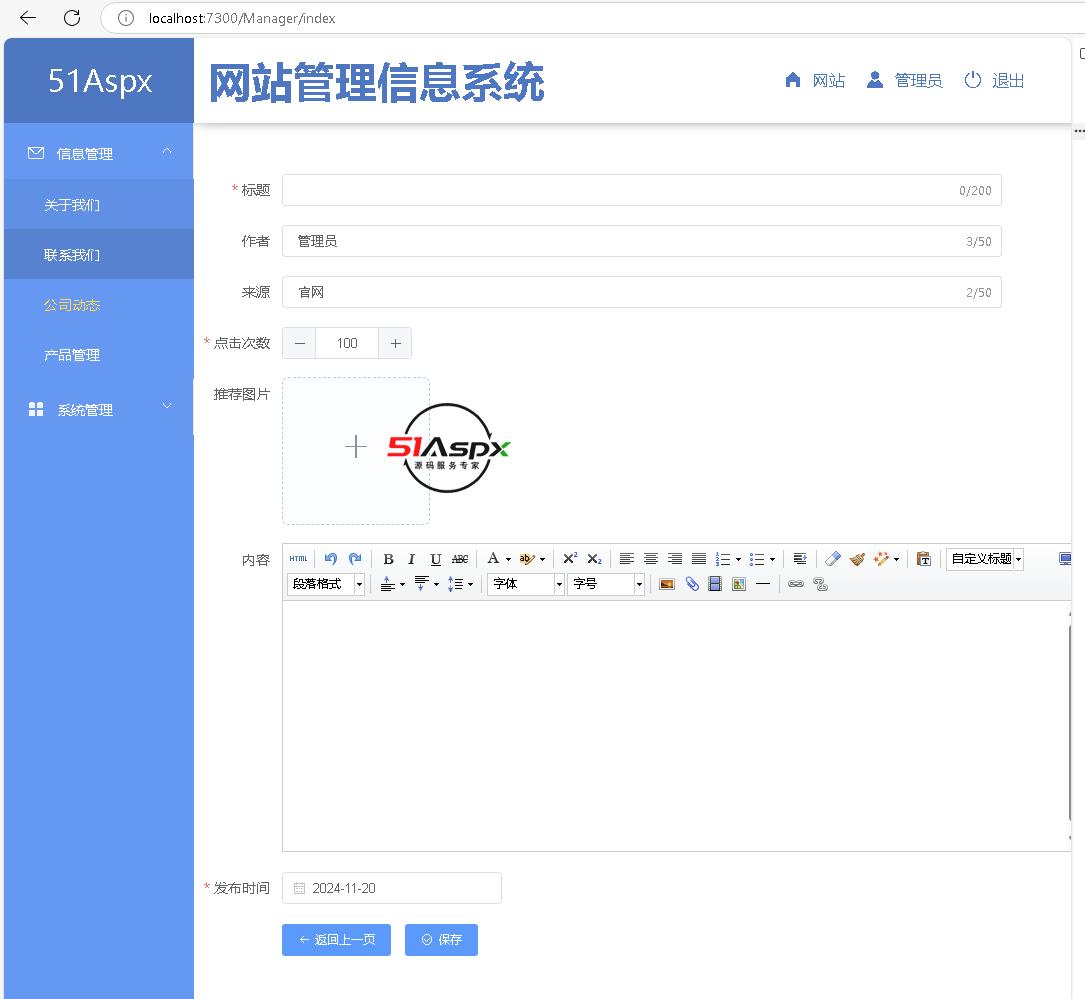This screenshot has height=999, width=1085.
Task: Toggle underline formatting
Action: 435,559
